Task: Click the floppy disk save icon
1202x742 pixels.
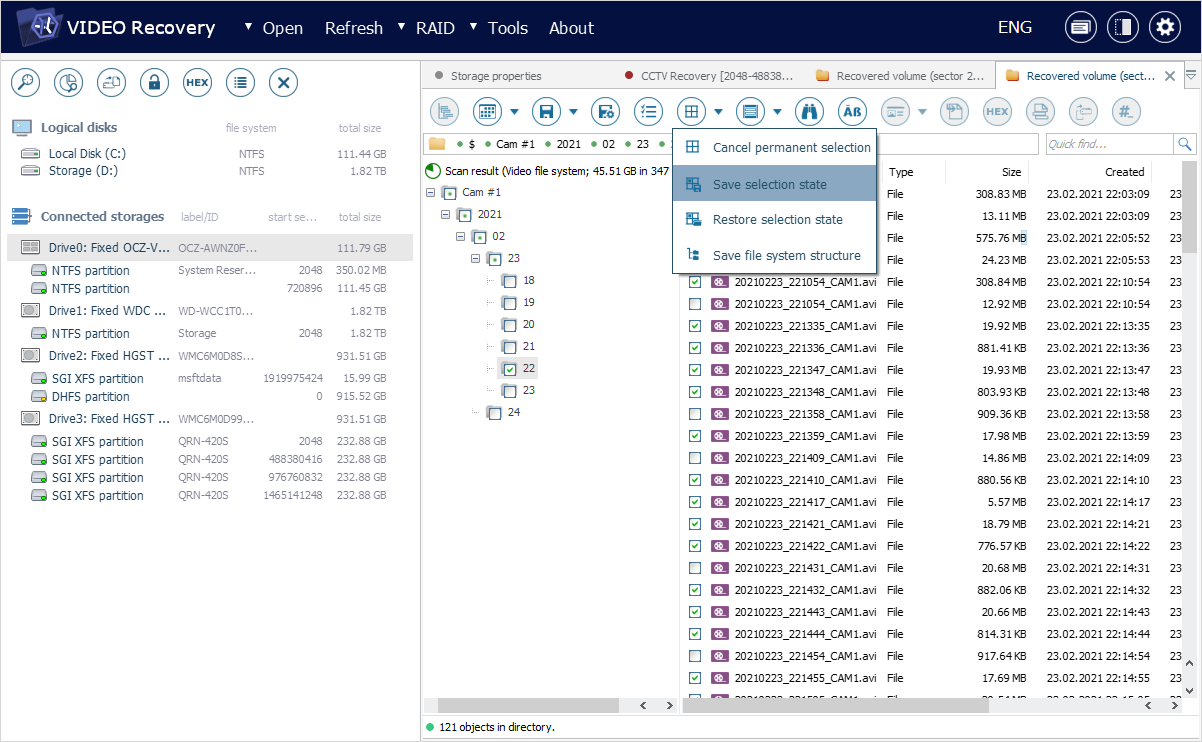Action: click(545, 112)
